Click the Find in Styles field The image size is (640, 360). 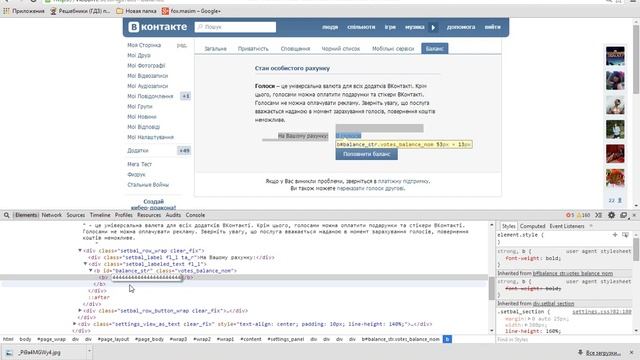[x=563, y=340]
